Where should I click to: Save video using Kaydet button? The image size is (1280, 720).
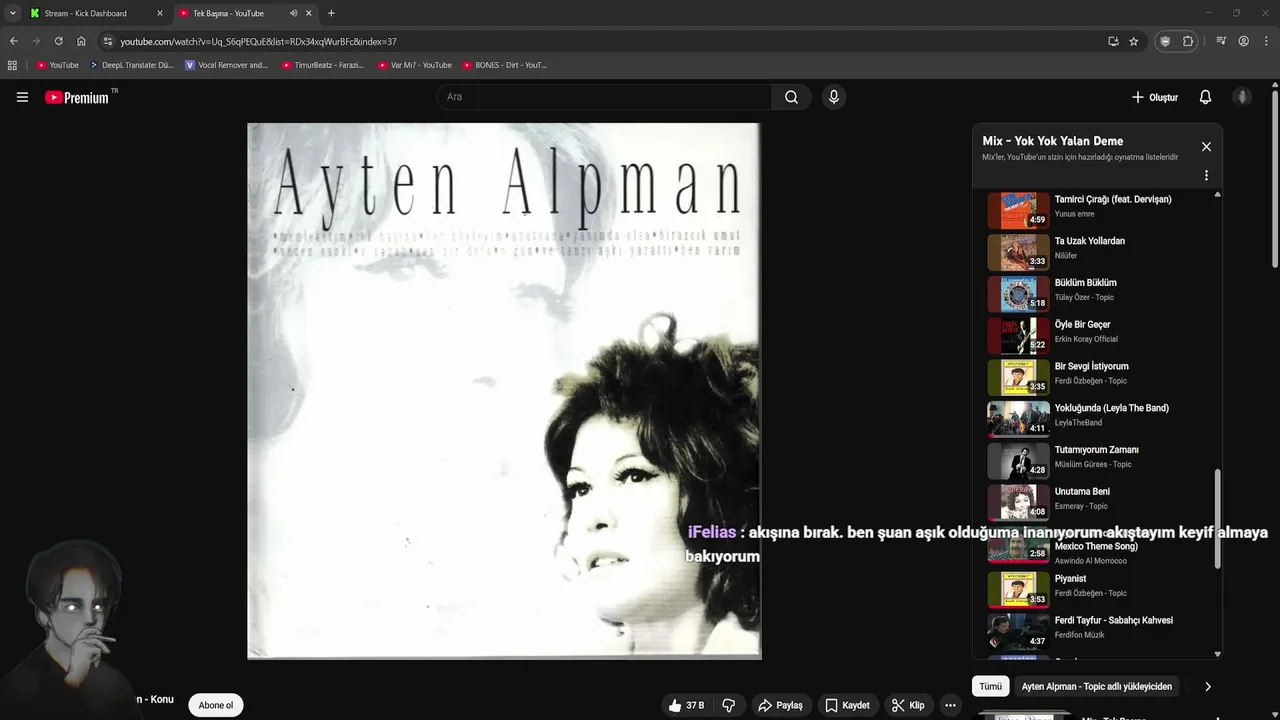[847, 705]
